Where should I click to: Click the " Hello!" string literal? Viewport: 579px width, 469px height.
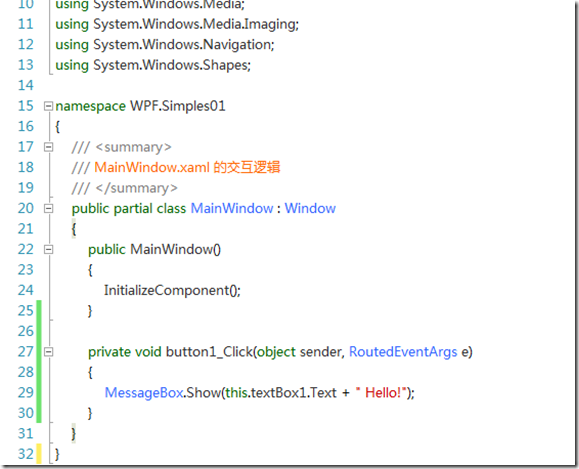(x=381, y=392)
